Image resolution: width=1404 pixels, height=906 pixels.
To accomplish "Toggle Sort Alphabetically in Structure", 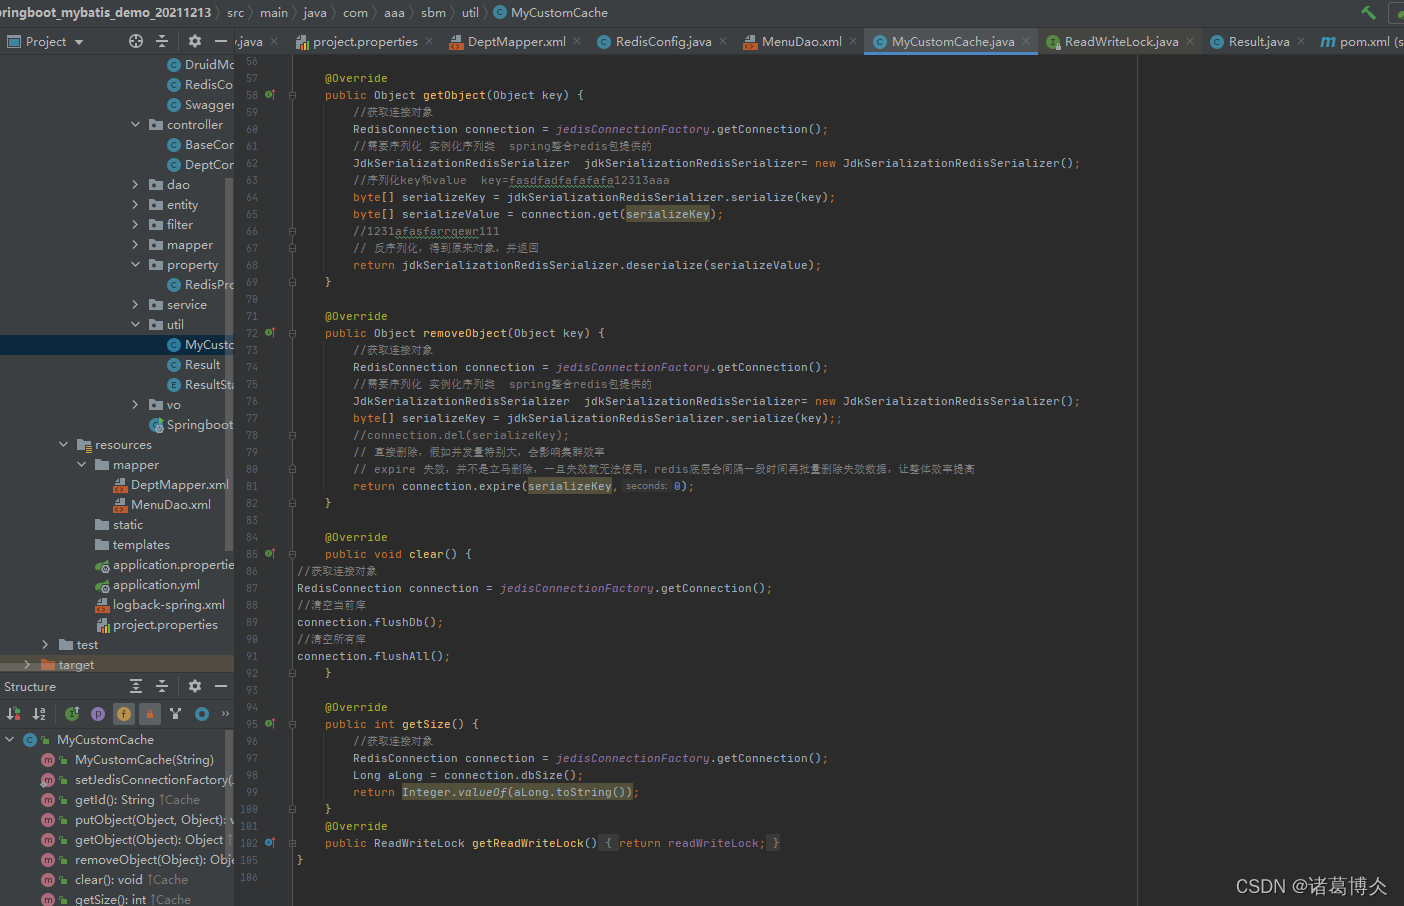I will coord(39,714).
